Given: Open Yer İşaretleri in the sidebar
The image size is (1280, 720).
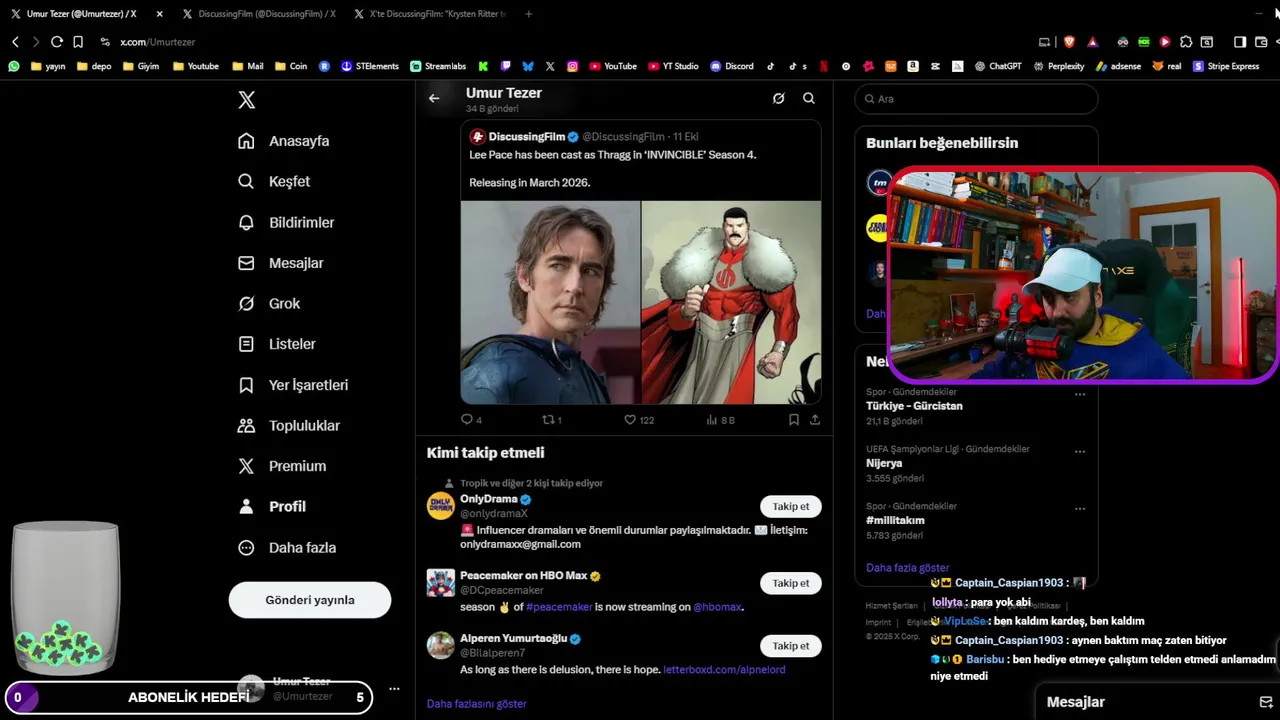Looking at the screenshot, I should click(x=293, y=385).
